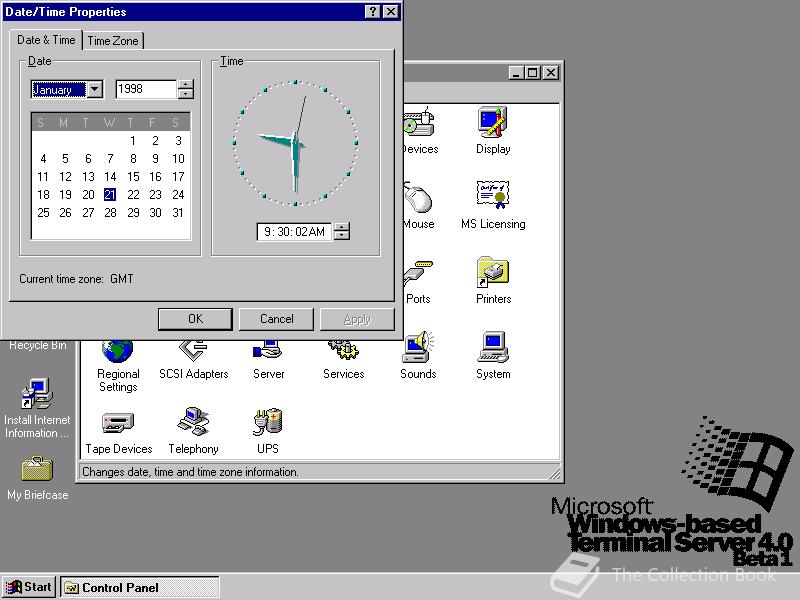800x600 pixels.
Task: Decrease the year with down arrow
Action: 186,94
